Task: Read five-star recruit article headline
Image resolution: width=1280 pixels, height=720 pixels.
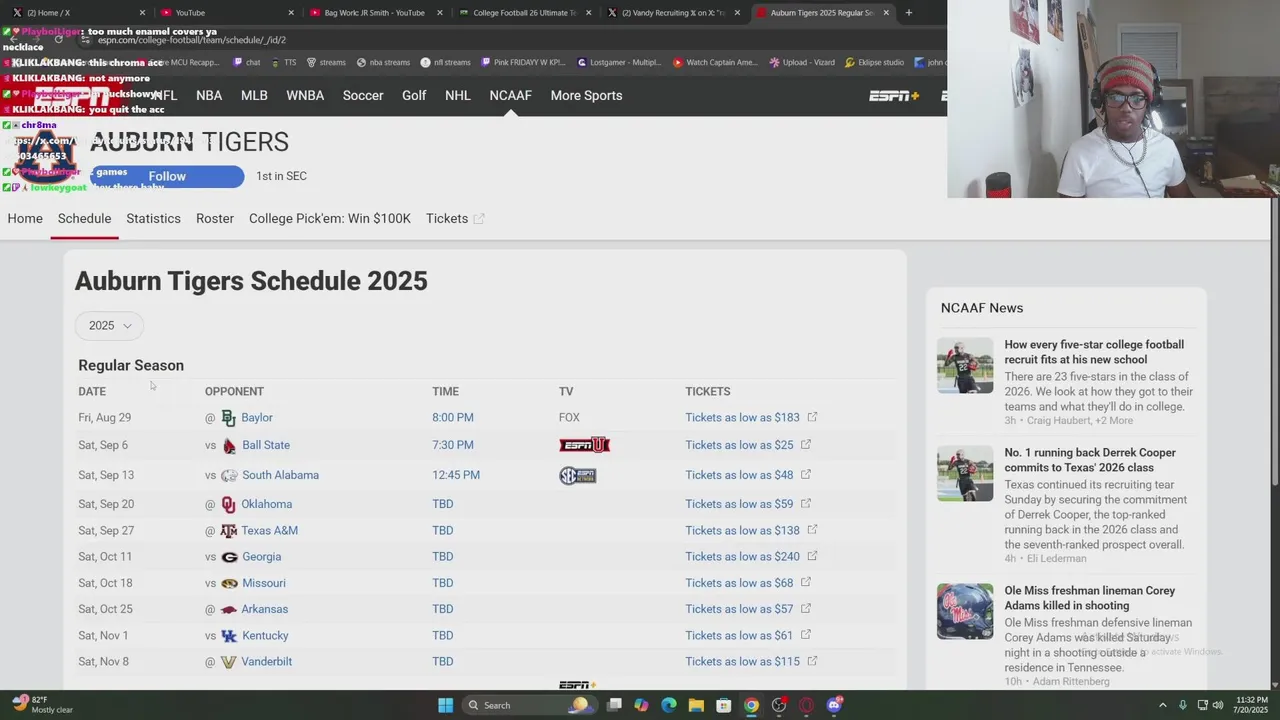Action: pos(1094,352)
